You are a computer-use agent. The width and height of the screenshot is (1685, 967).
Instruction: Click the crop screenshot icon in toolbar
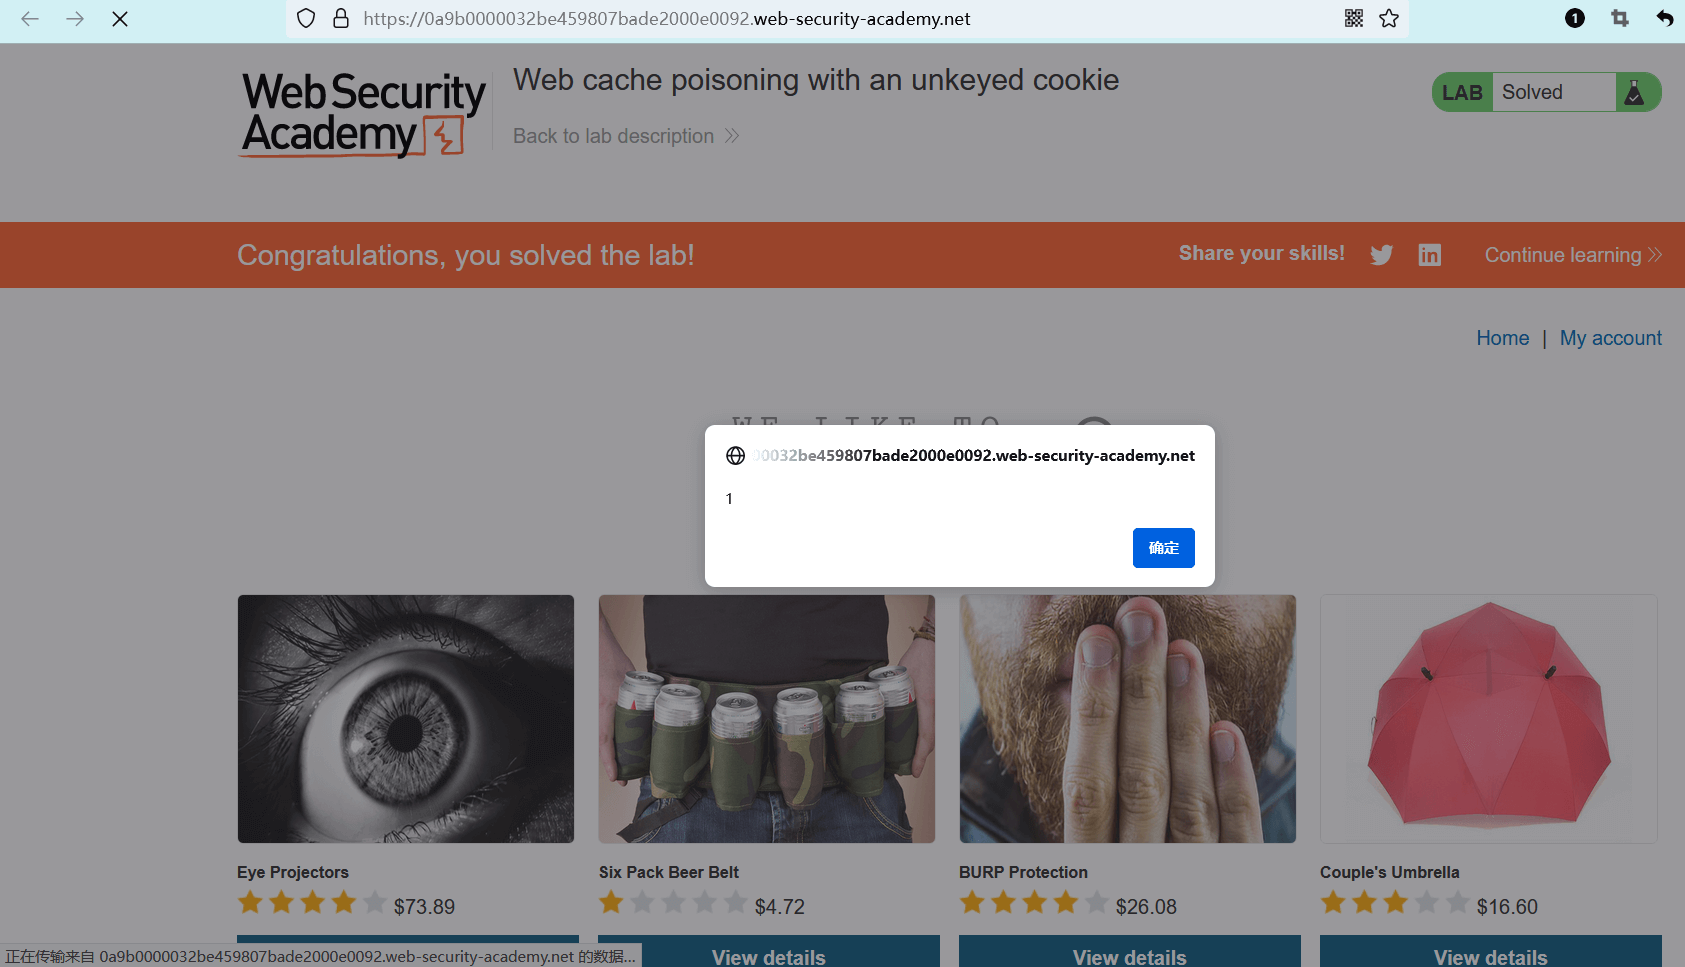click(1620, 19)
